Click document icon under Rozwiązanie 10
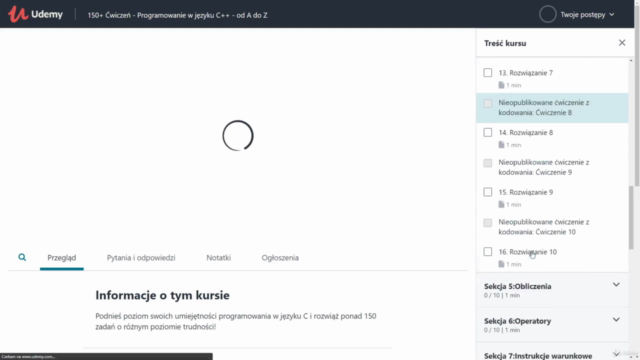Screen dimensions: 640x360 coord(501,264)
